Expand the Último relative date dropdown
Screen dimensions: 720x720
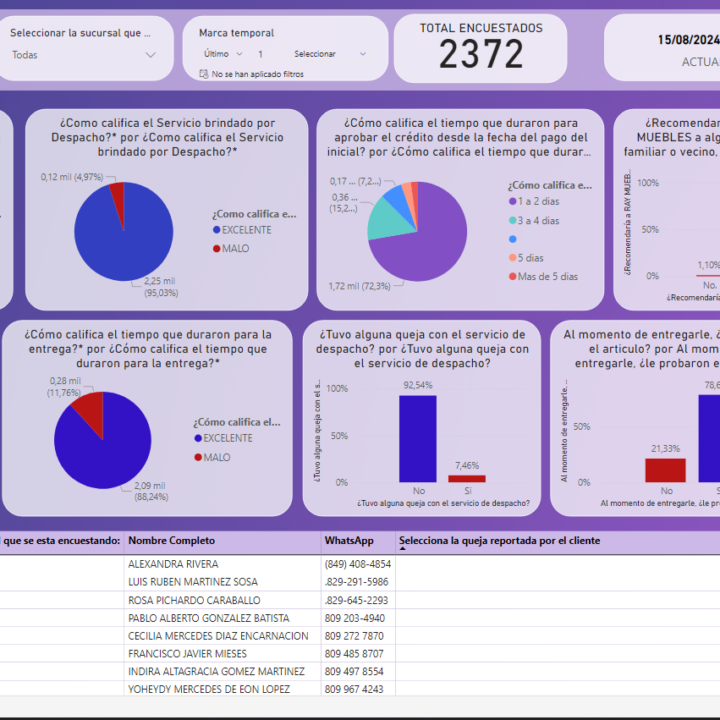pos(224,54)
